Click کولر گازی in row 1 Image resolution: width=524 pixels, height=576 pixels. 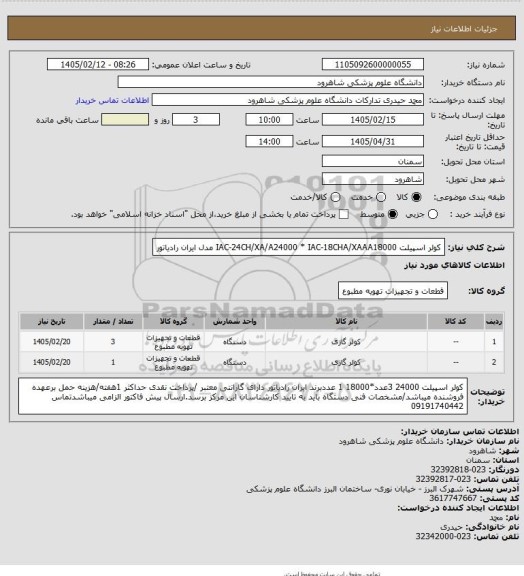click(345, 342)
